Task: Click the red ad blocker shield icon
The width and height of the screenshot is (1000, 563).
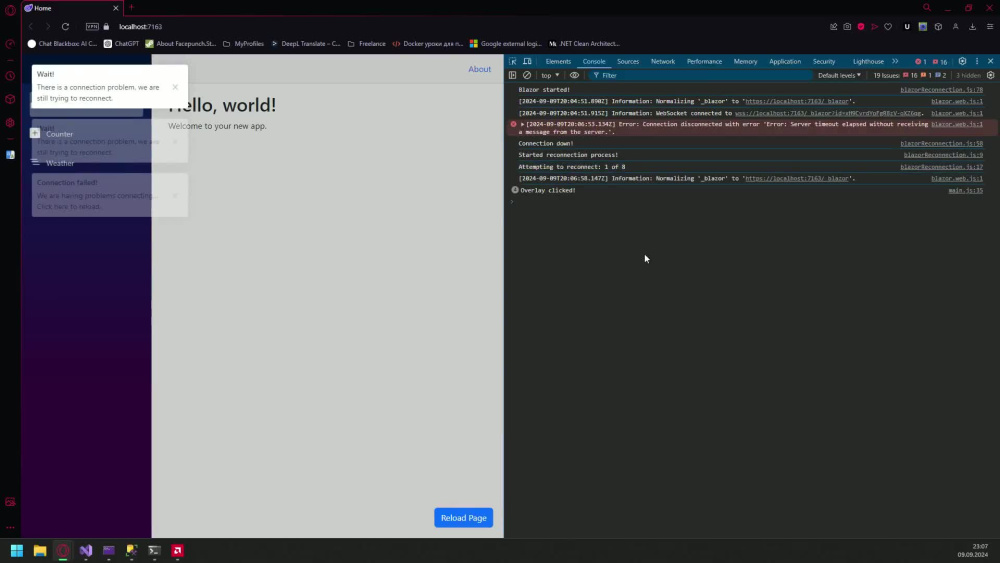Action: pyautogui.click(x=861, y=27)
